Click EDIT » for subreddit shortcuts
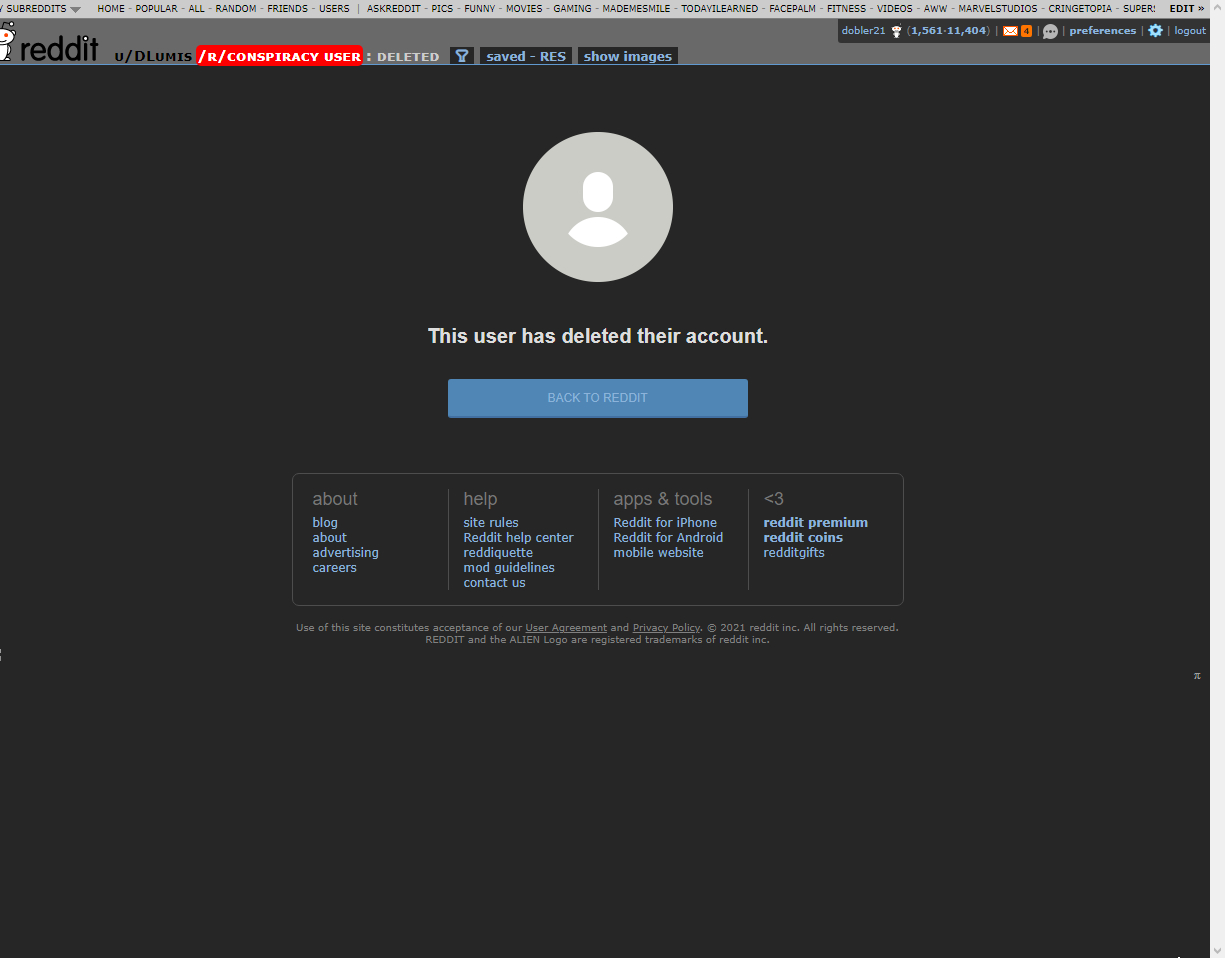This screenshot has width=1225, height=958. coord(1187,8)
